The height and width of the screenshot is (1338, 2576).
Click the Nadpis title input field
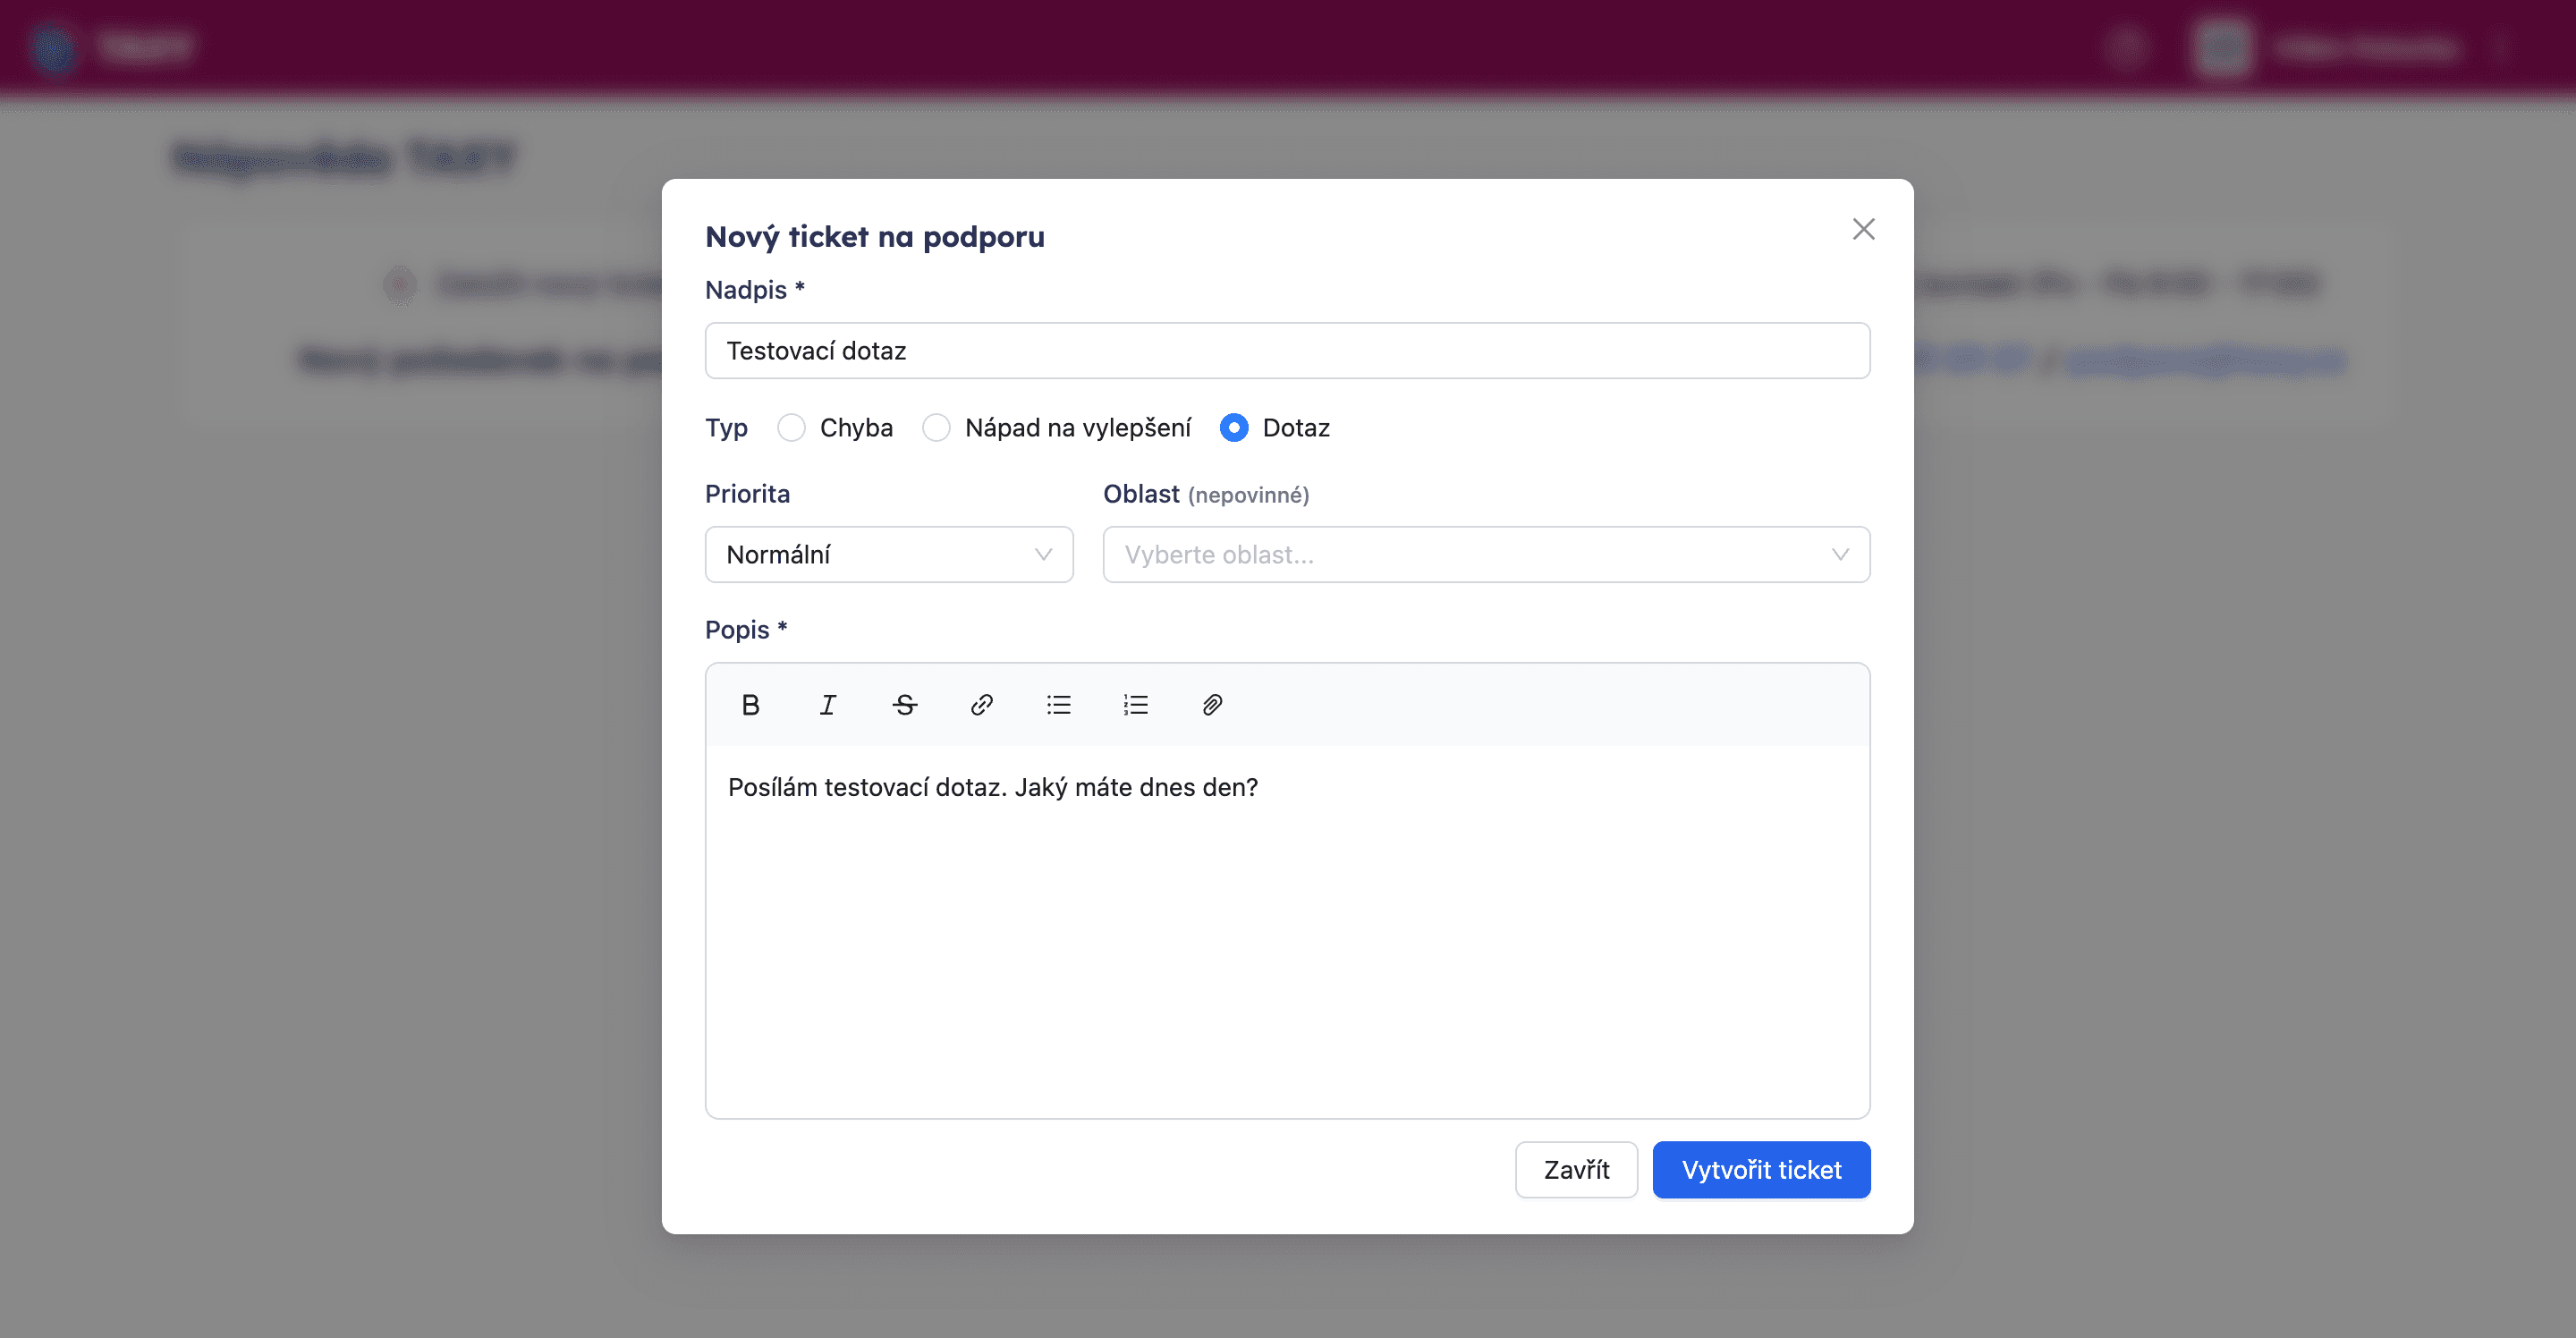pos(1287,351)
